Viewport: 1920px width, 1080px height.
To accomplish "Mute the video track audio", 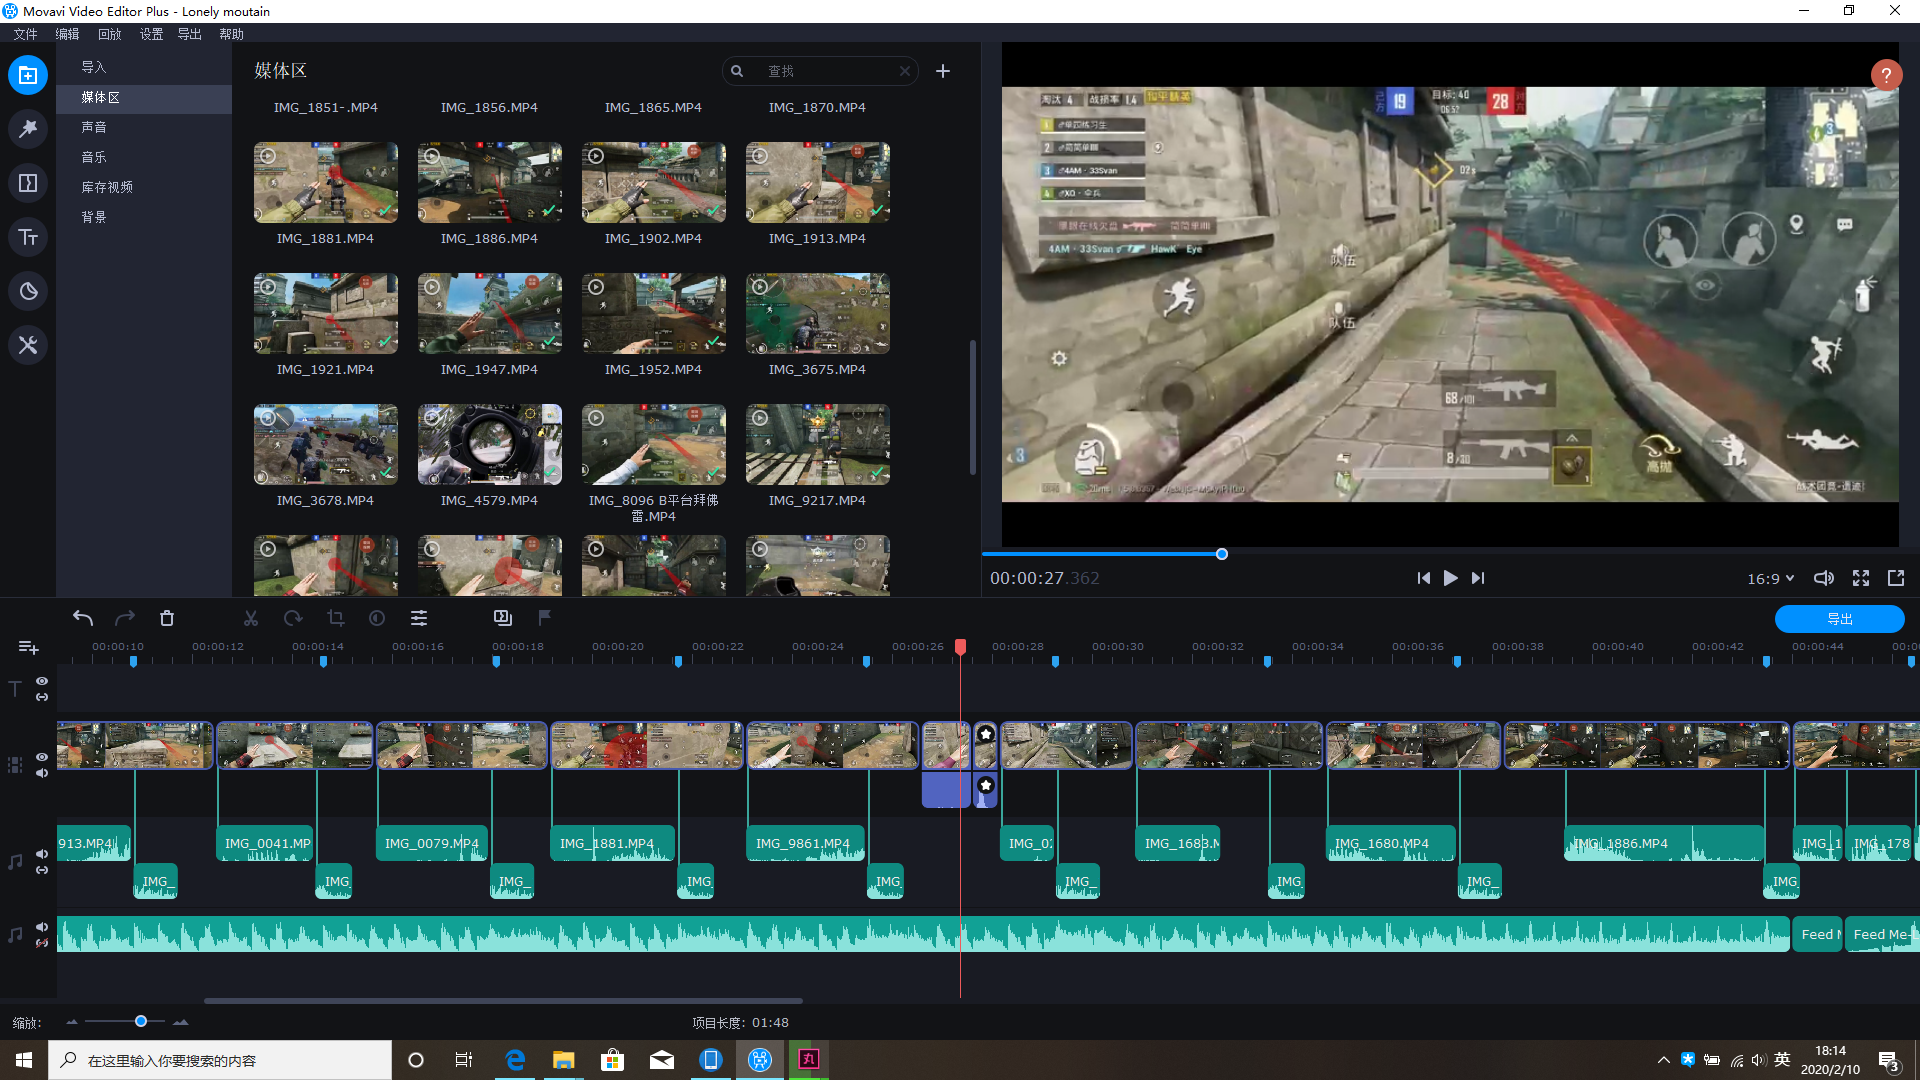I will tap(42, 773).
